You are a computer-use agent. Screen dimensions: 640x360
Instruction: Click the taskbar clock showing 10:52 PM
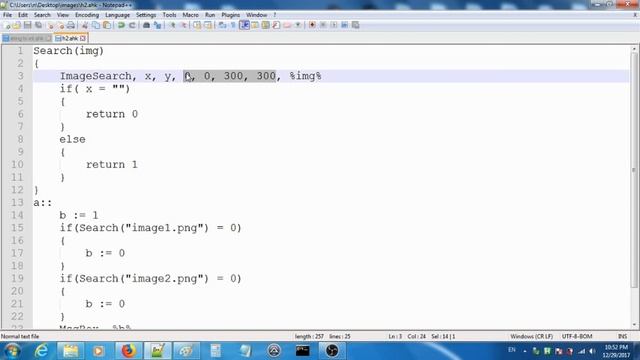pyautogui.click(x=616, y=351)
